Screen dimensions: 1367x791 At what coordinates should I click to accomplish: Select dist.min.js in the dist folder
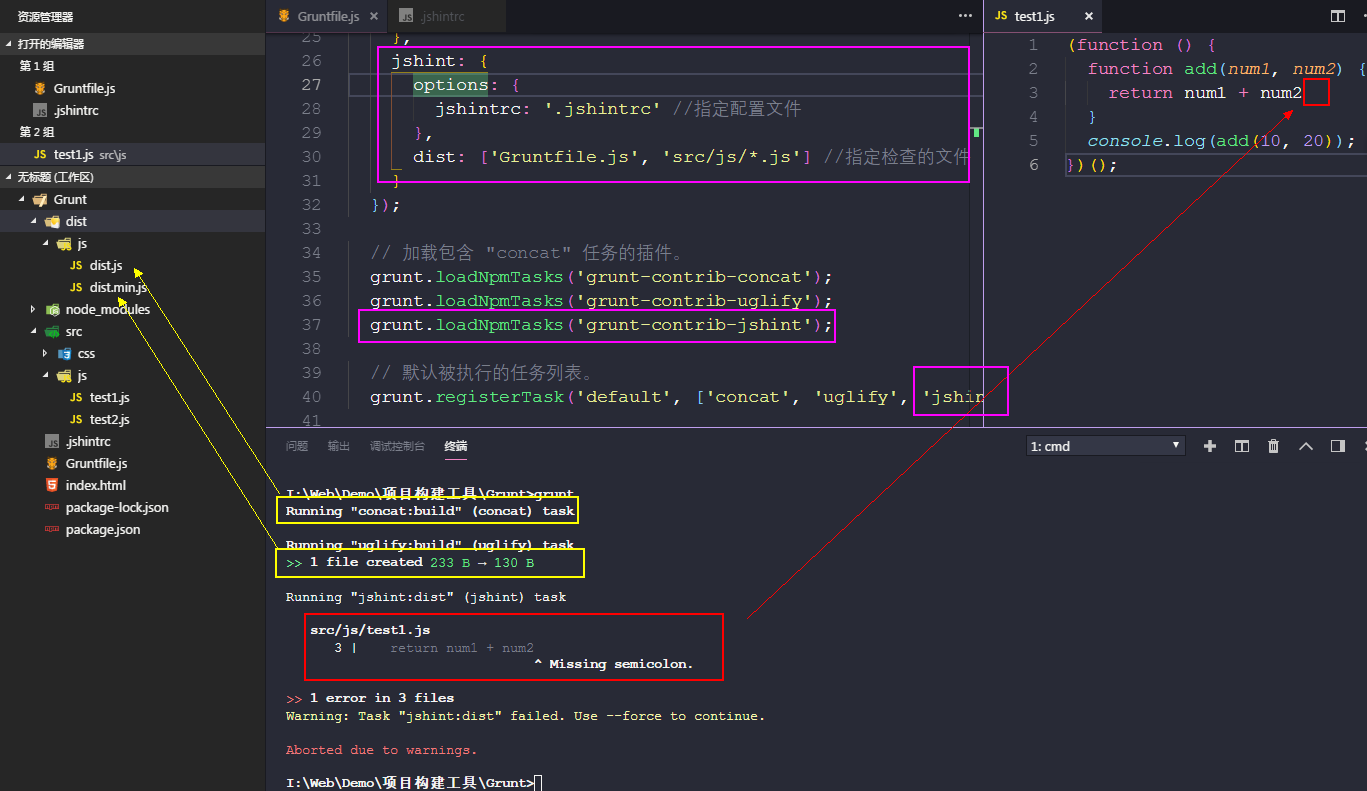117,288
